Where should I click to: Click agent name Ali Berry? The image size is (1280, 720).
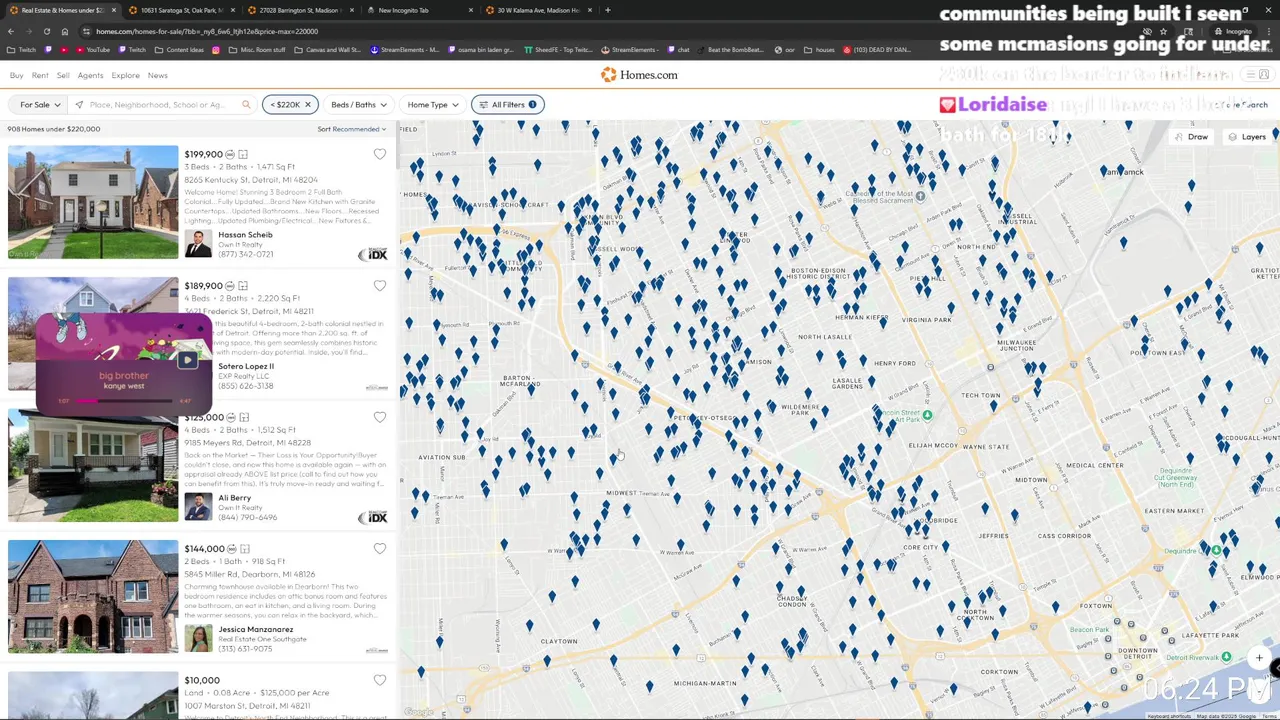click(235, 498)
